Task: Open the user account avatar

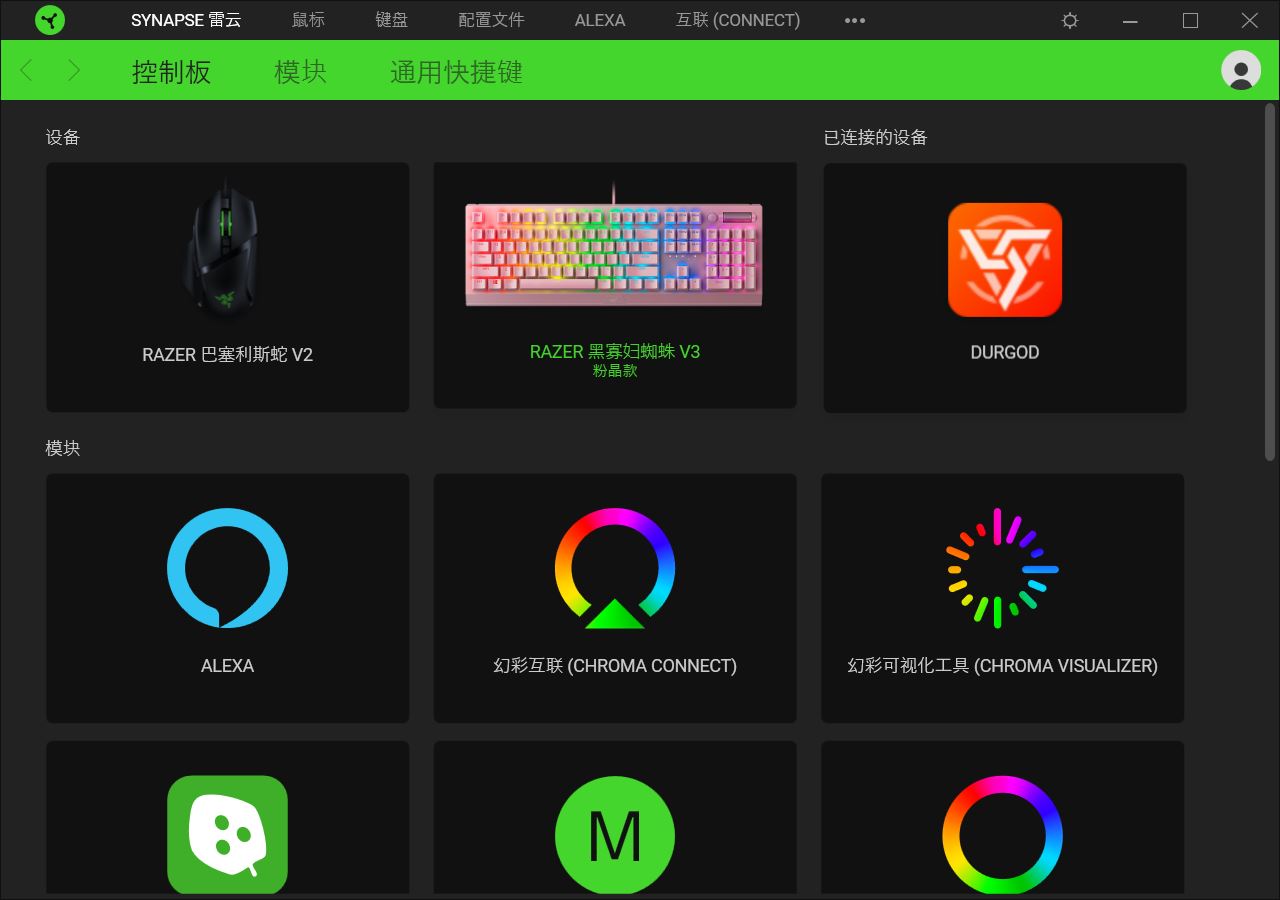Action: click(1241, 70)
